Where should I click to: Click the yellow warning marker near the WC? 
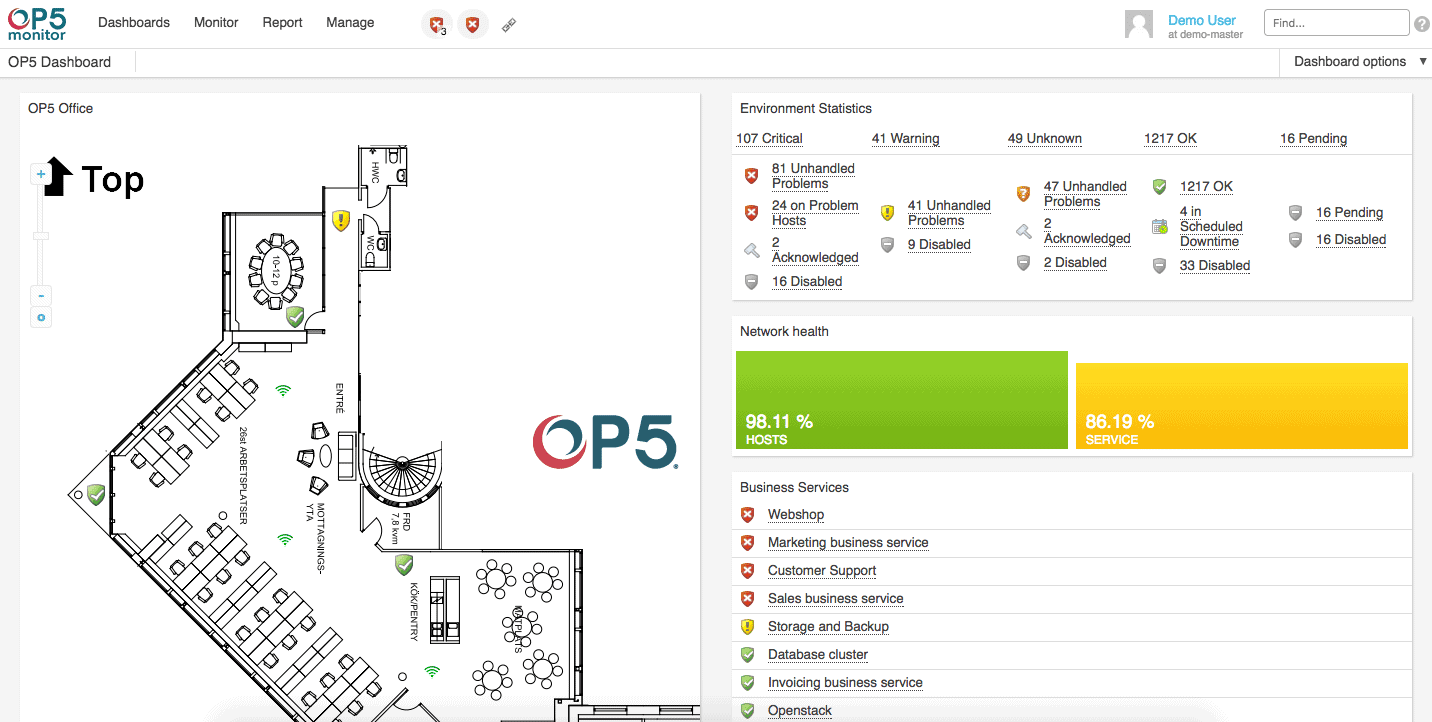pyautogui.click(x=340, y=221)
